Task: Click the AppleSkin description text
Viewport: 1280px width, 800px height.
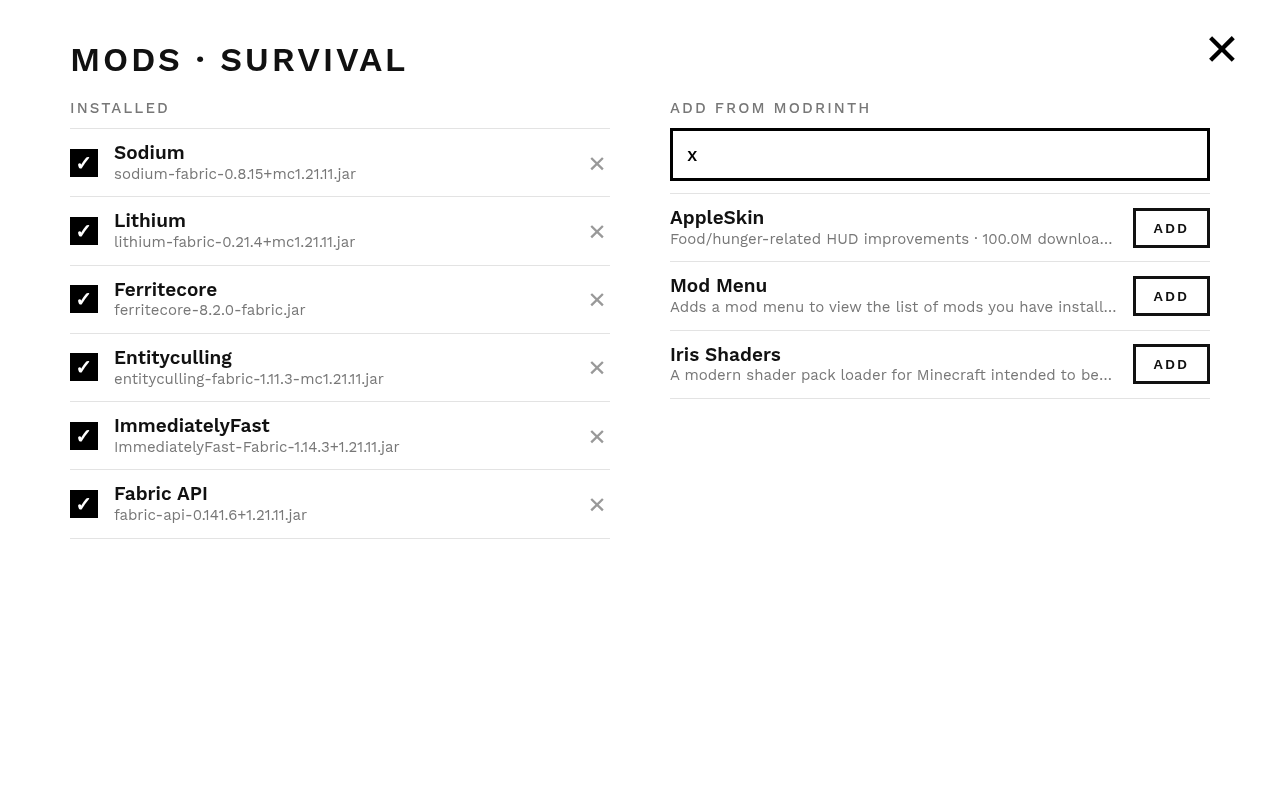Action: pos(891,239)
